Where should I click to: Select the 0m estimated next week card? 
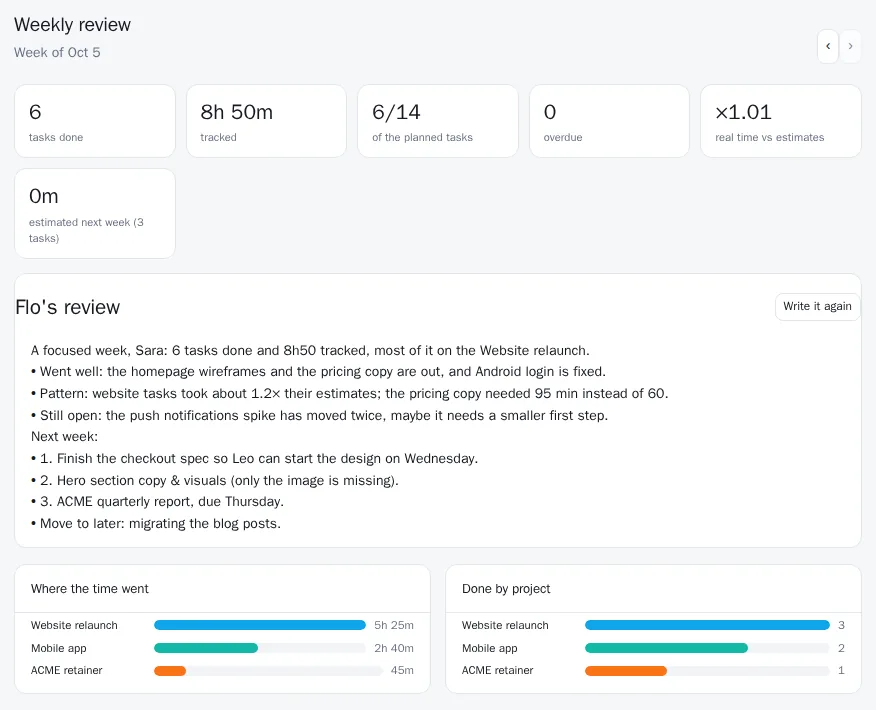(95, 213)
